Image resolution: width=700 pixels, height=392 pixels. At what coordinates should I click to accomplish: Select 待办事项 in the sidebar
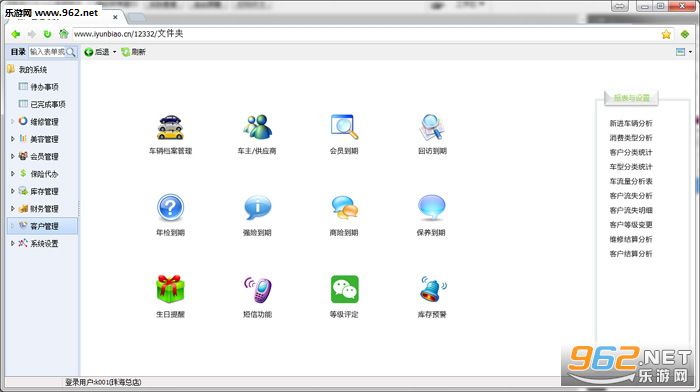coord(44,87)
